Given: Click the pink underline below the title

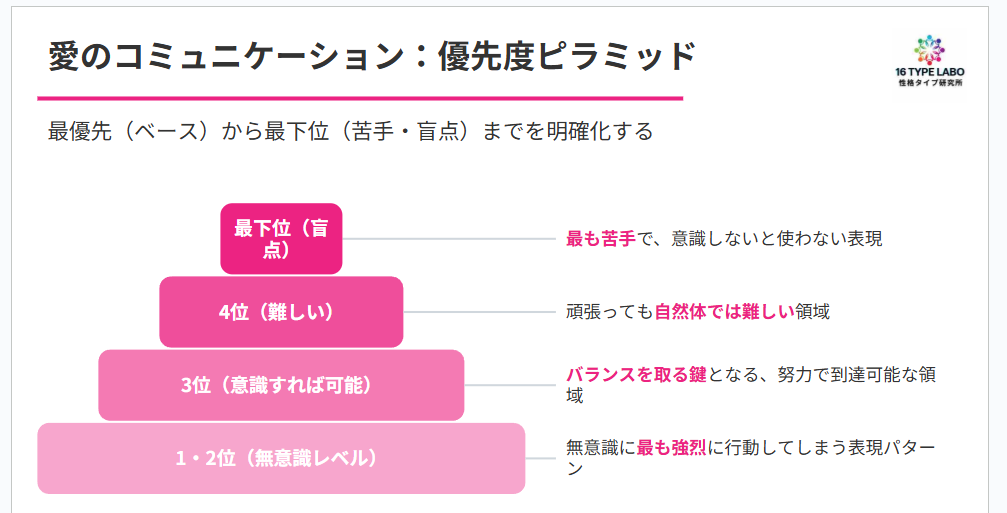Looking at the screenshot, I should point(360,98).
